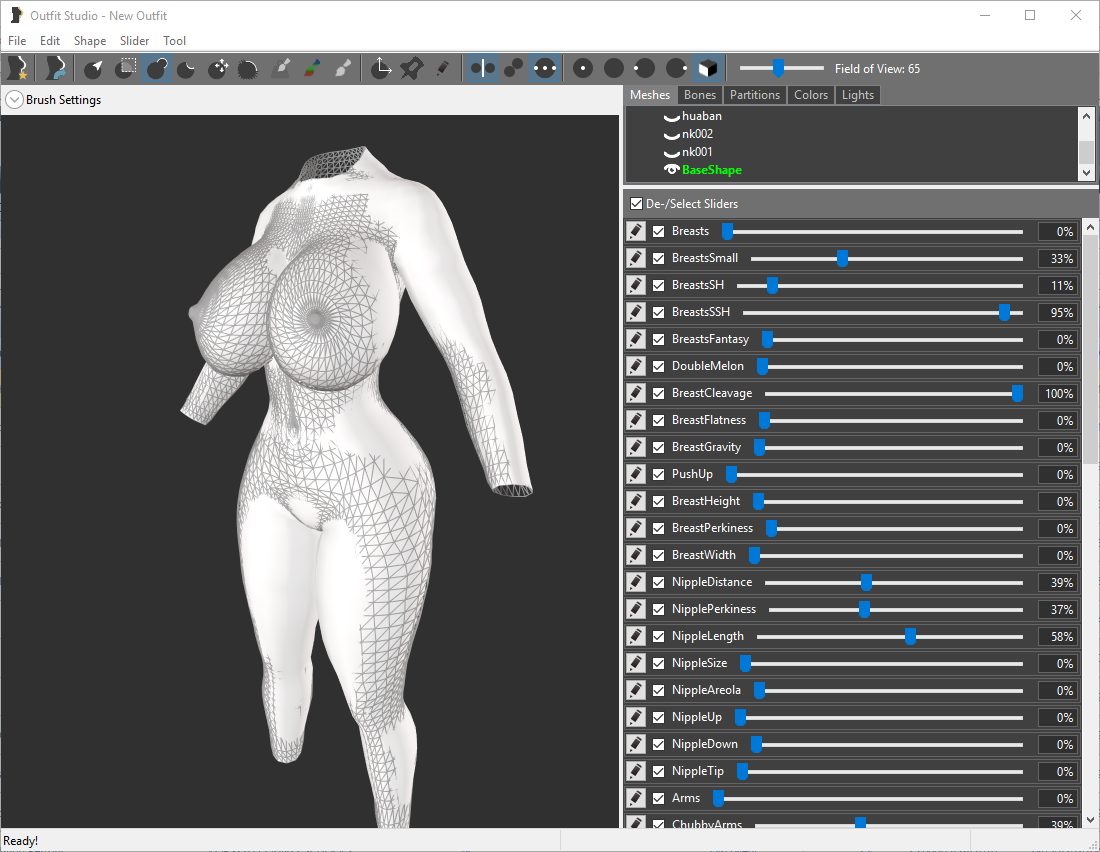This screenshot has width=1100, height=852.
Task: Open the Slider menu
Action: (x=134, y=41)
